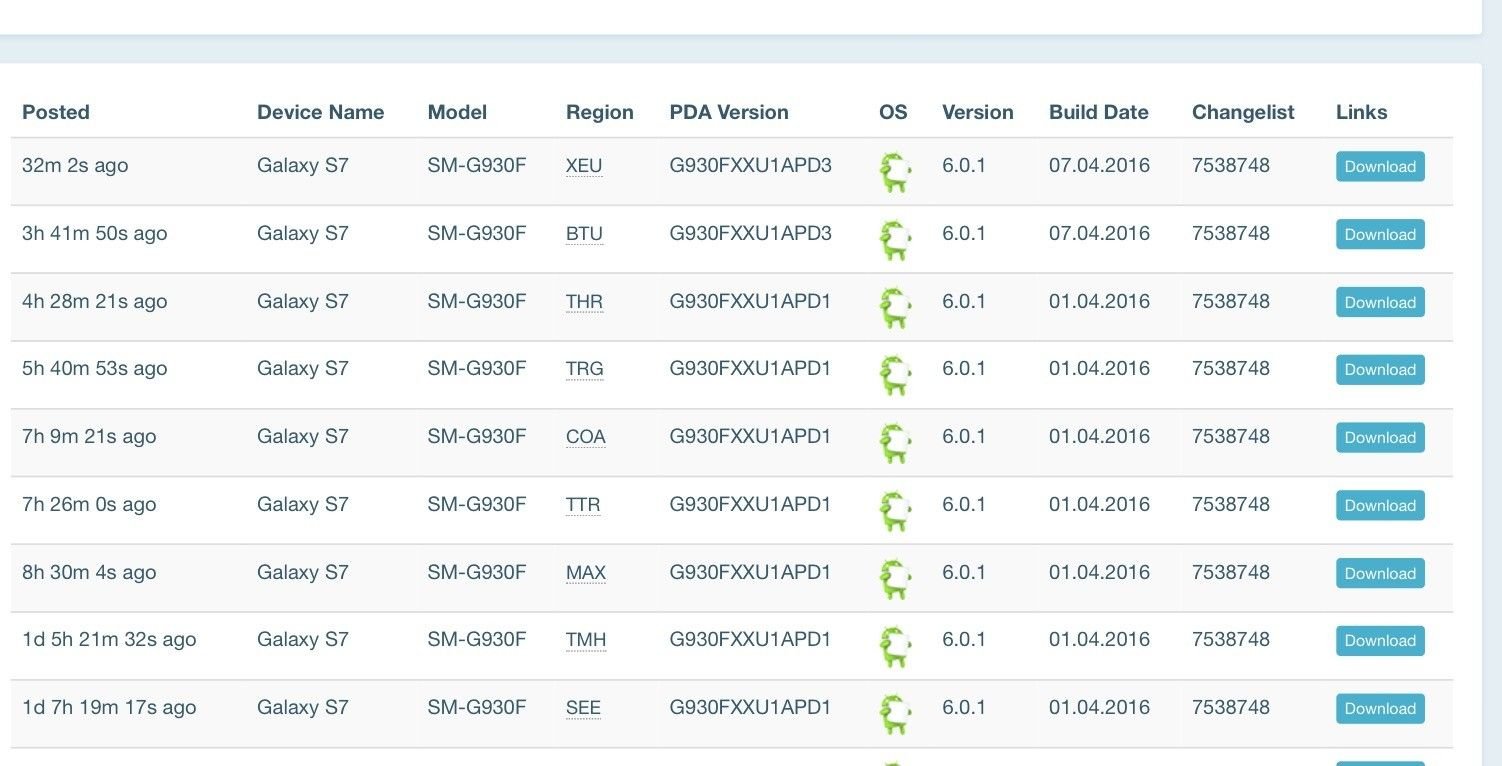Image resolution: width=1502 pixels, height=766 pixels.
Task: Select the '3h 41m 50s ago' posted time
Action: coord(95,234)
